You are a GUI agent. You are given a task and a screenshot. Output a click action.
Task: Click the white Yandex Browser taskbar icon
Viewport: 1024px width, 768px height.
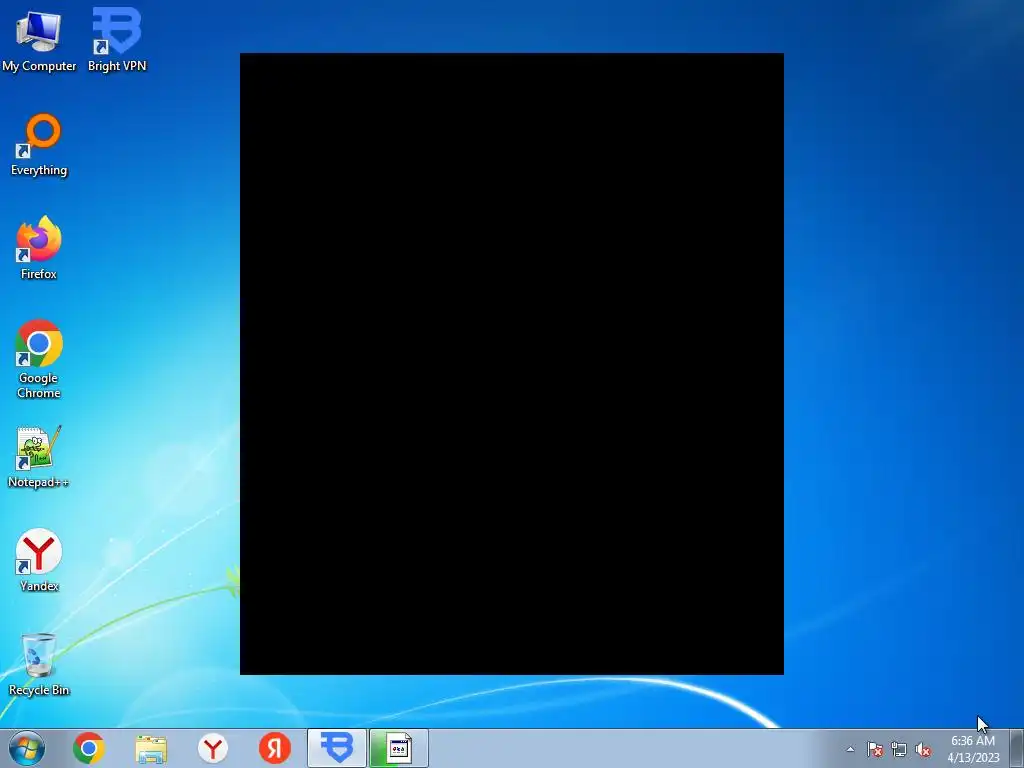click(x=213, y=748)
